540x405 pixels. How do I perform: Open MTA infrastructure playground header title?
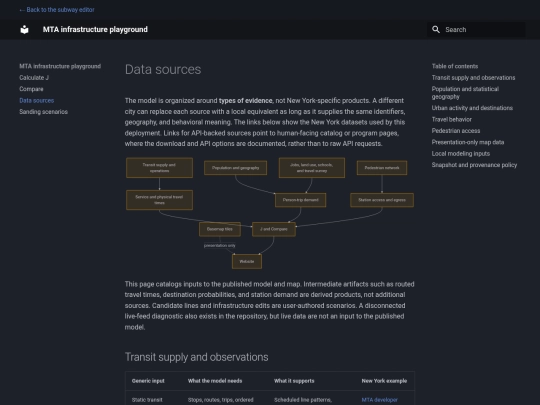(95, 30)
